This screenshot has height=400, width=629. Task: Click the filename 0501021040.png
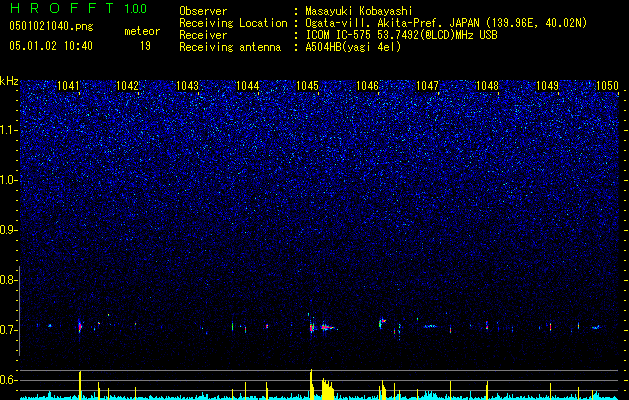click(51, 27)
